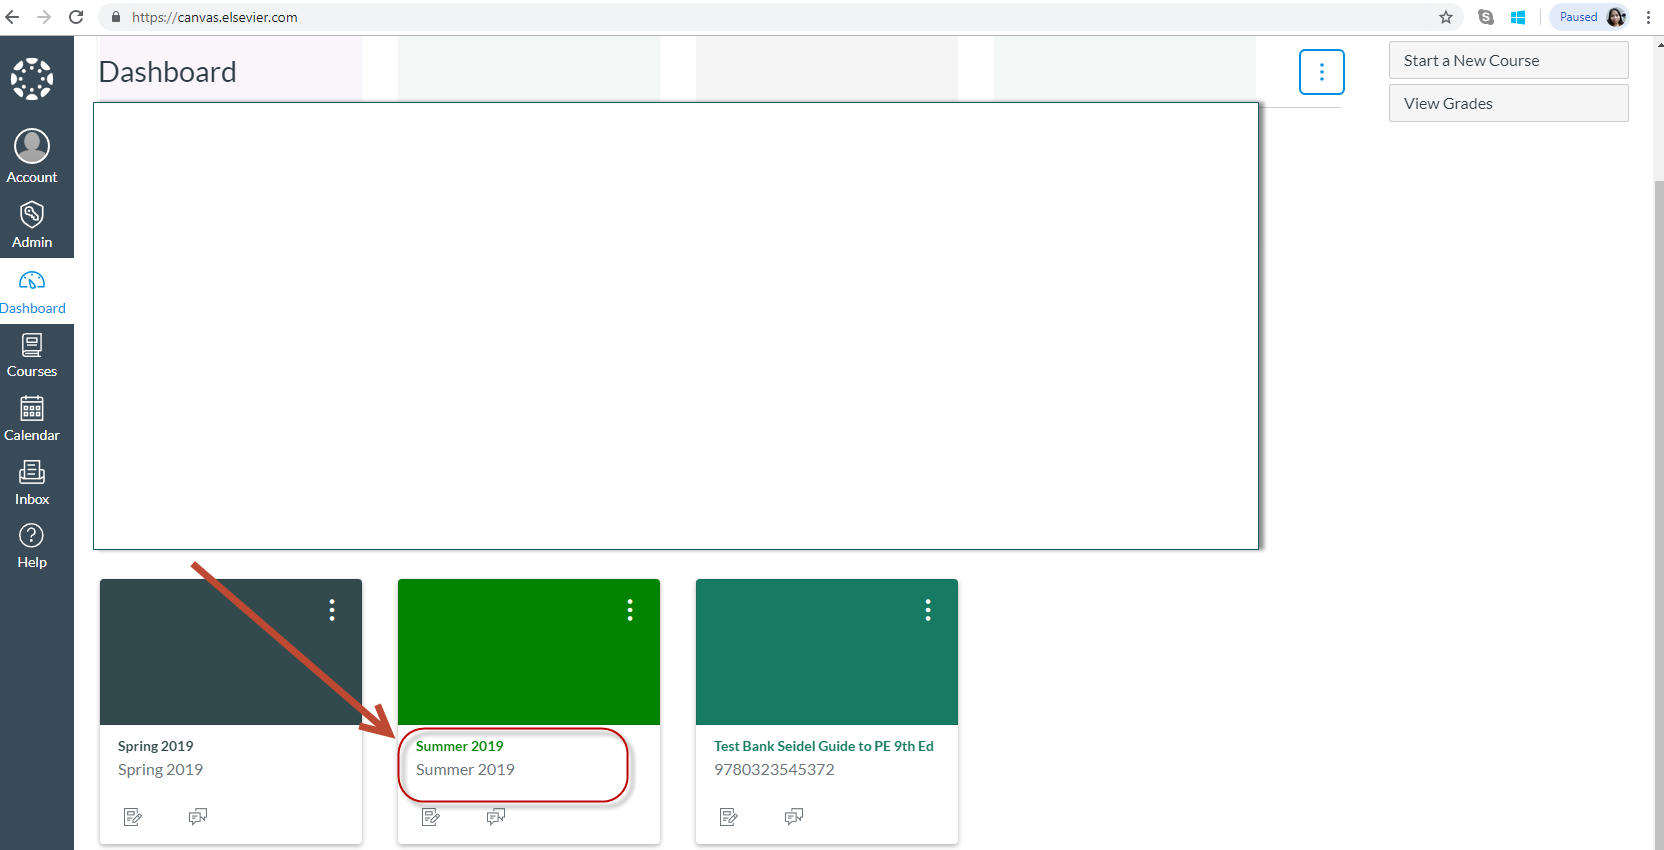Click the green Summer 2019 card header
1664x850 pixels.
[x=529, y=652]
